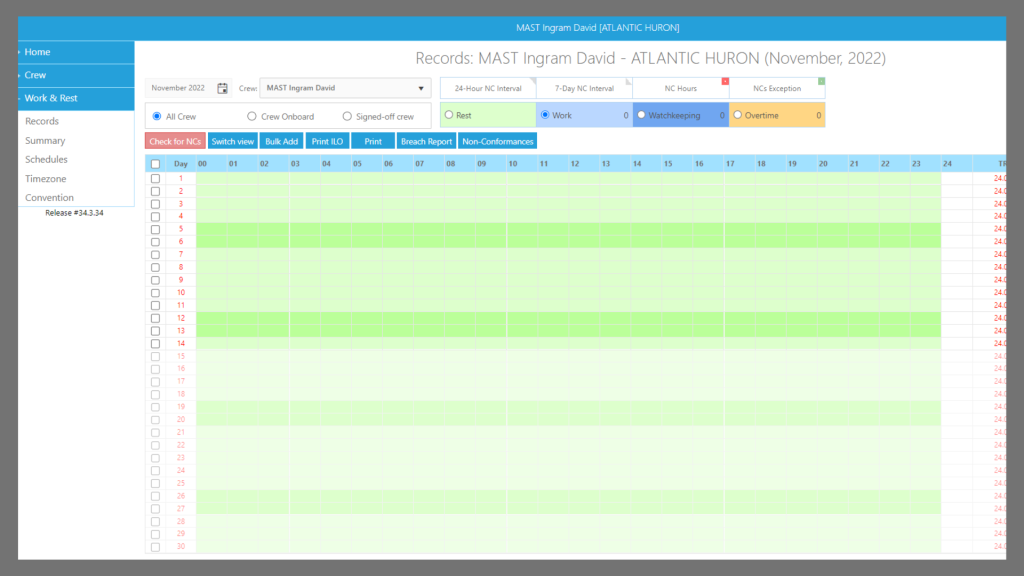Tick the checkbox for day 20
The image size is (1024, 576).
tap(155, 420)
